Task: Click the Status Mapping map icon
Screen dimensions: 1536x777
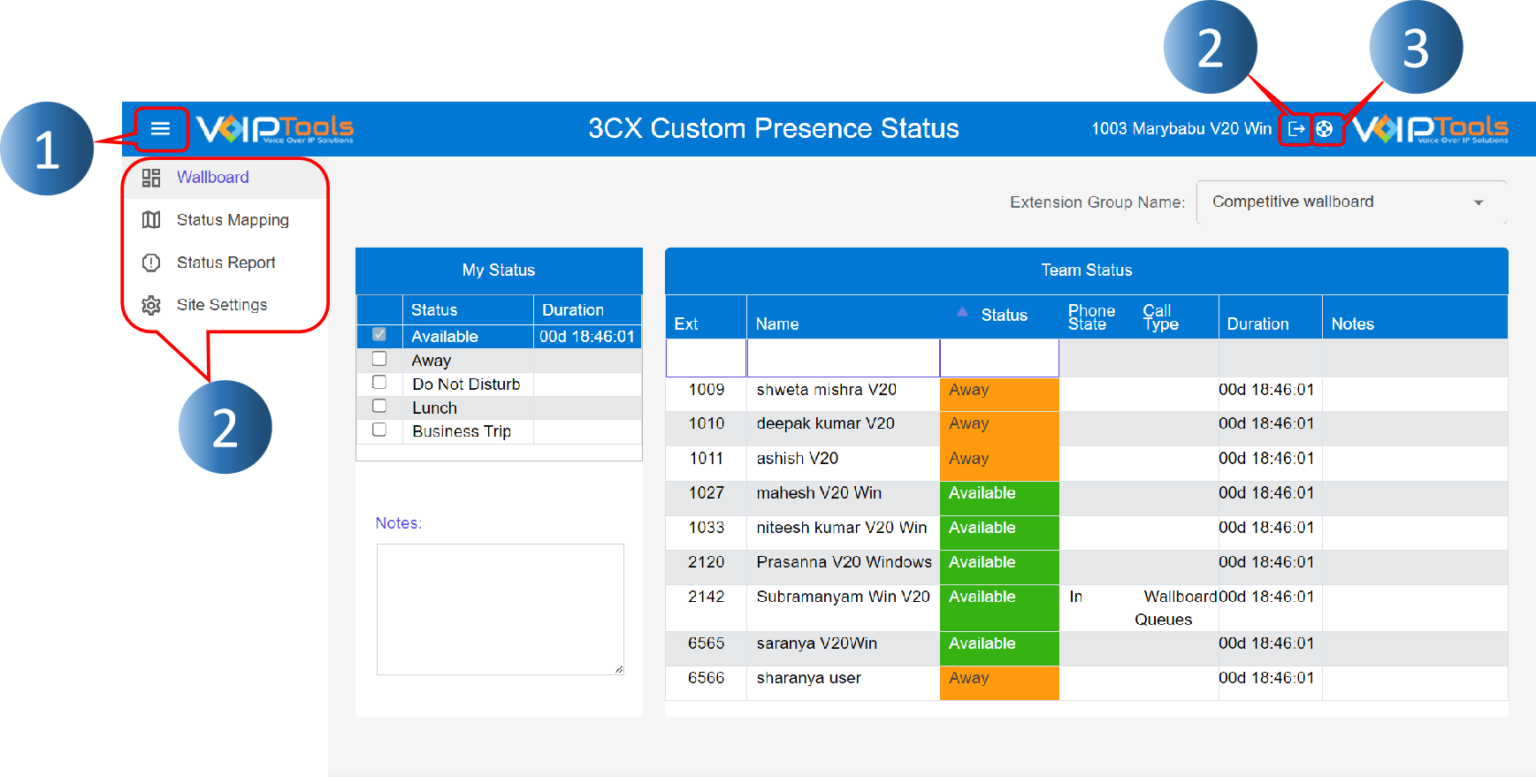Action: click(151, 220)
